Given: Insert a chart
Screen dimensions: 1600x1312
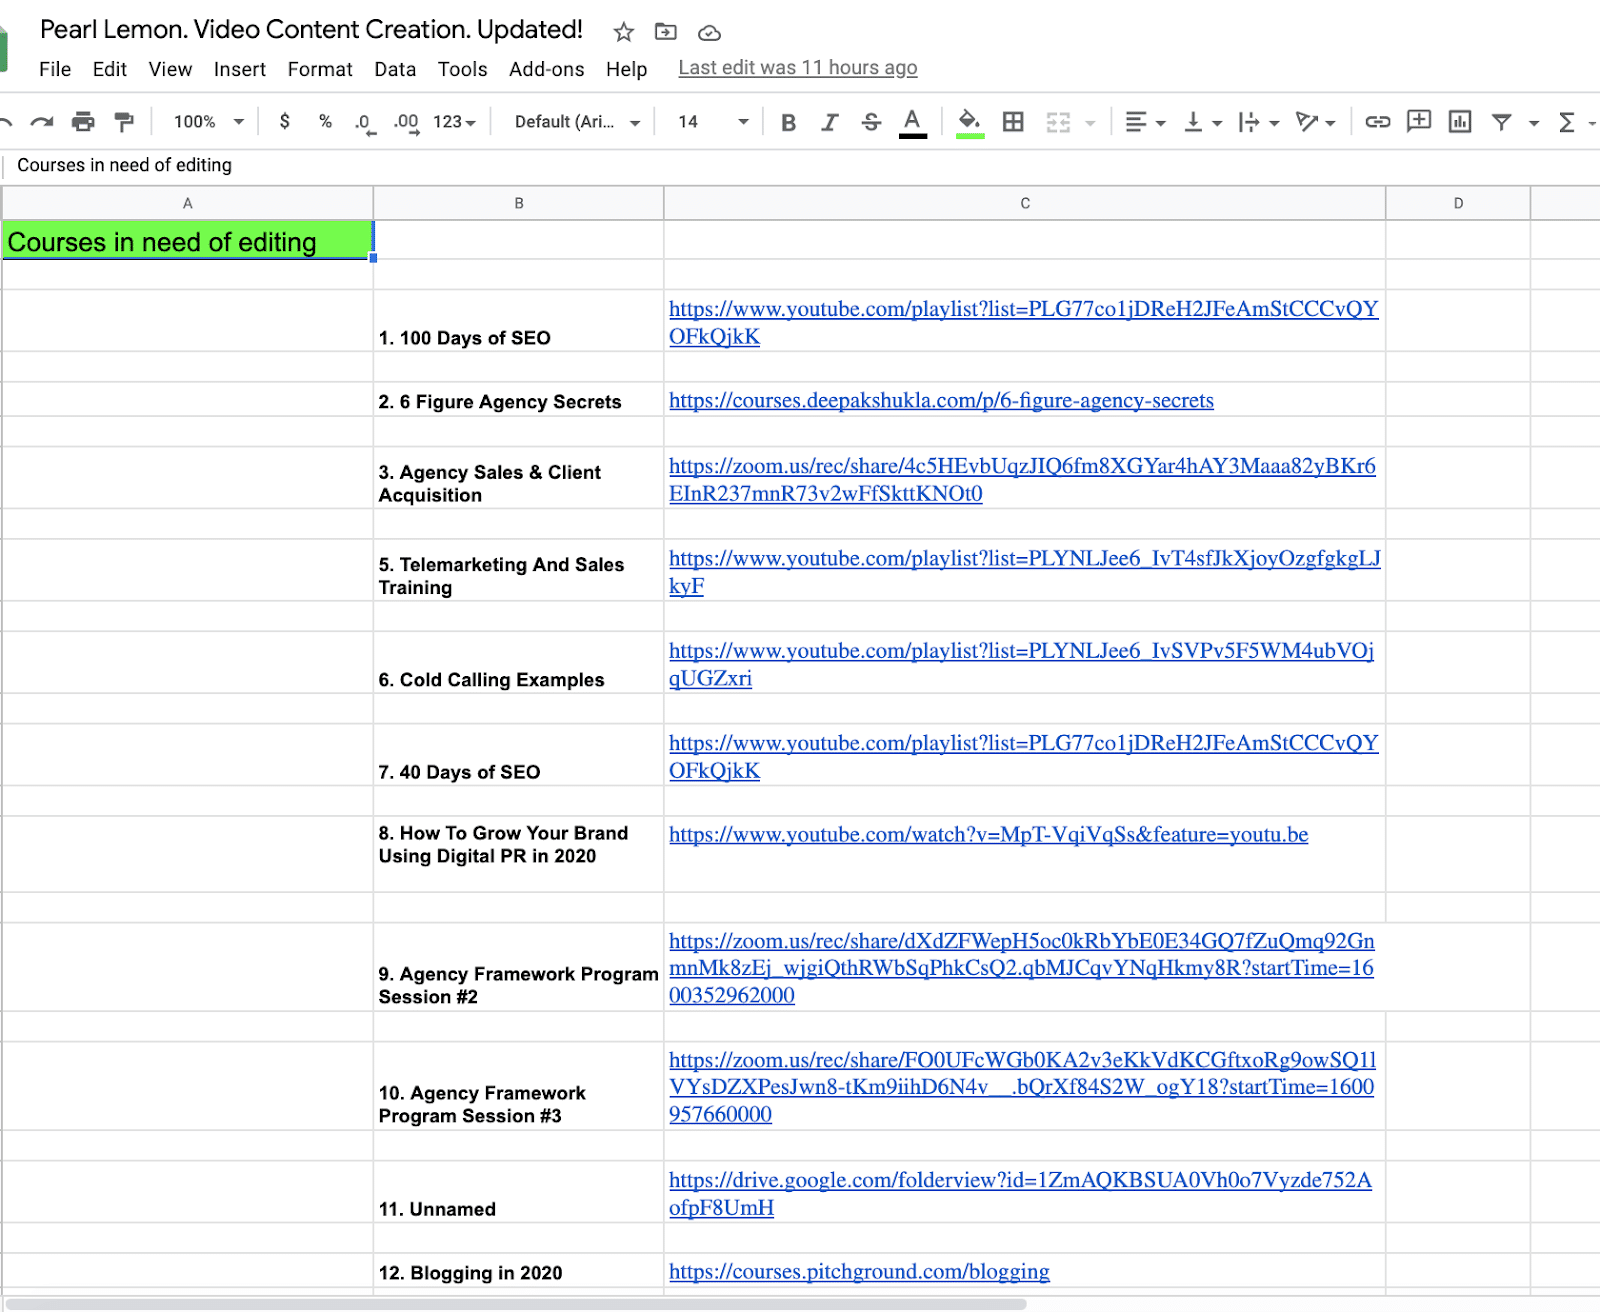Looking at the screenshot, I should click(1460, 122).
